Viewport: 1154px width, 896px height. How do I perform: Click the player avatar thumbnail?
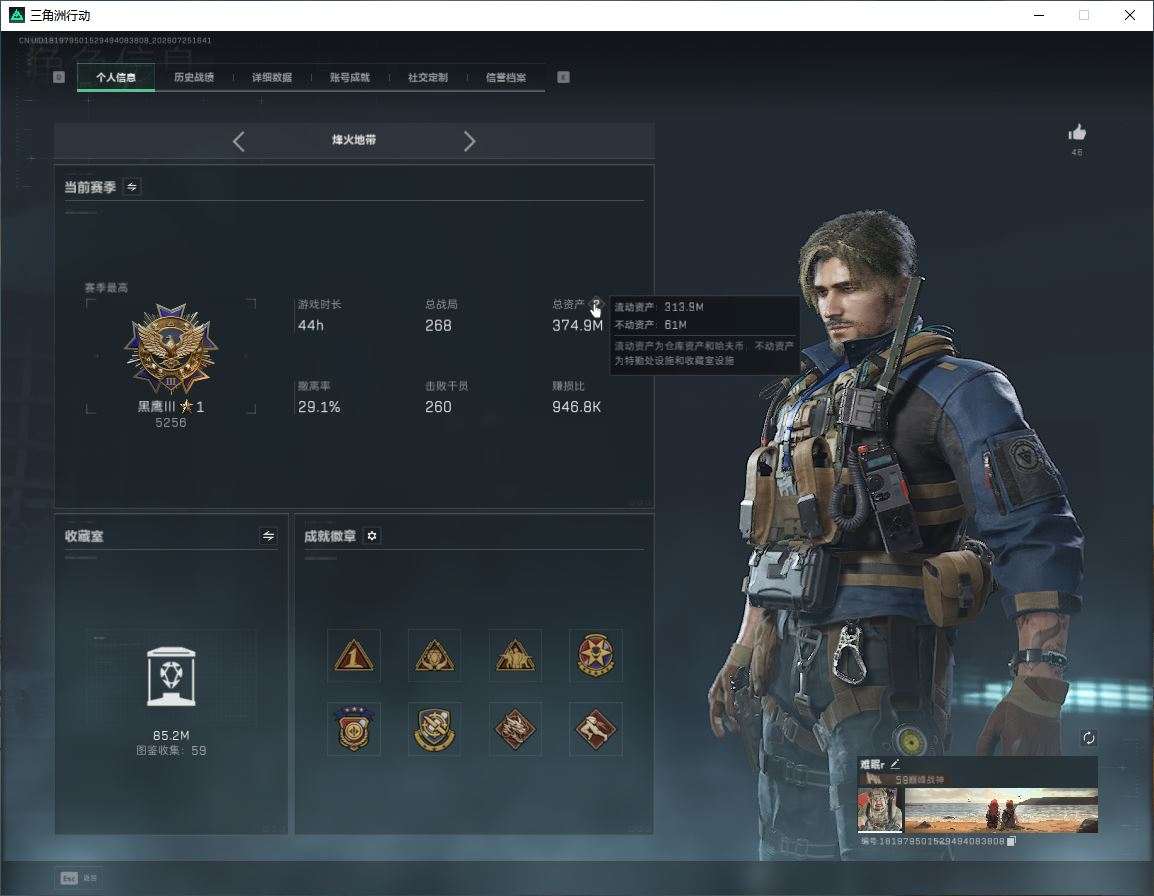(x=879, y=810)
